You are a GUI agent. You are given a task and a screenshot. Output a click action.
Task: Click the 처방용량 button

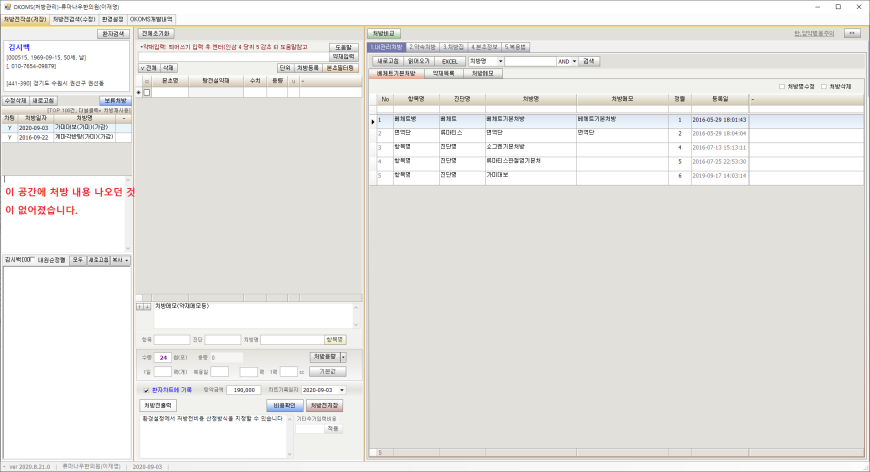pos(325,357)
